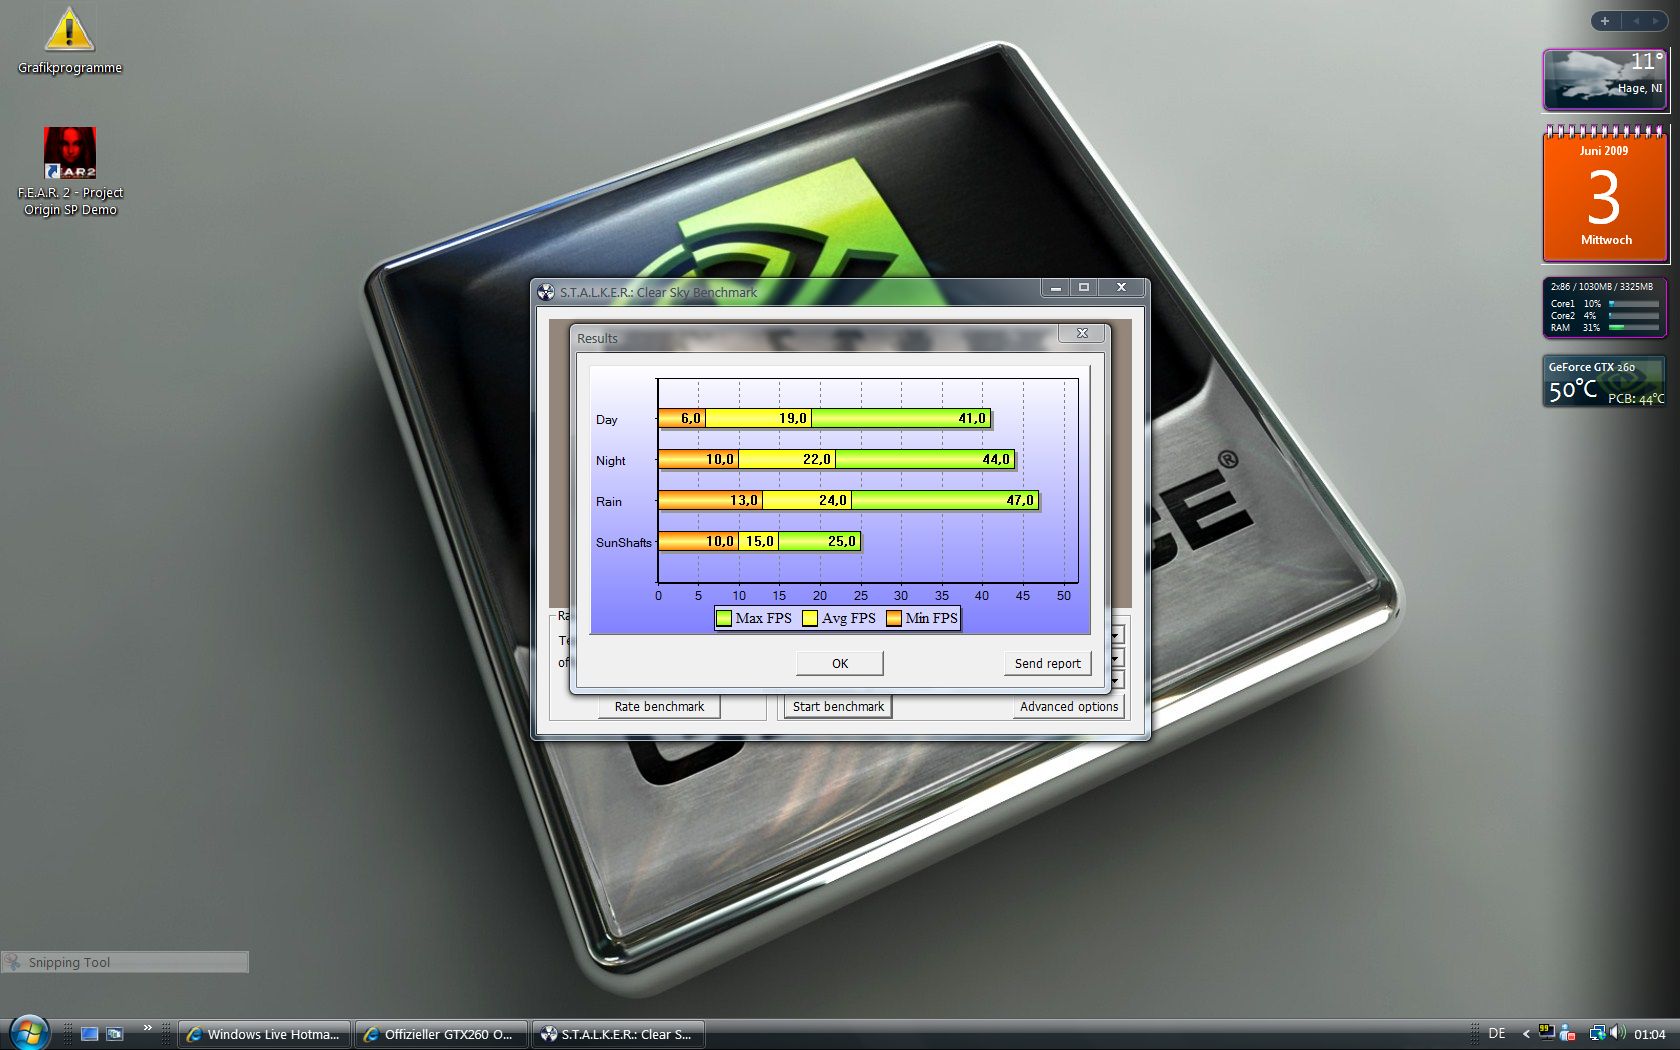Click the GeForce GTX 260 temperature gadget
Image resolution: width=1680 pixels, height=1050 pixels.
click(x=1605, y=381)
